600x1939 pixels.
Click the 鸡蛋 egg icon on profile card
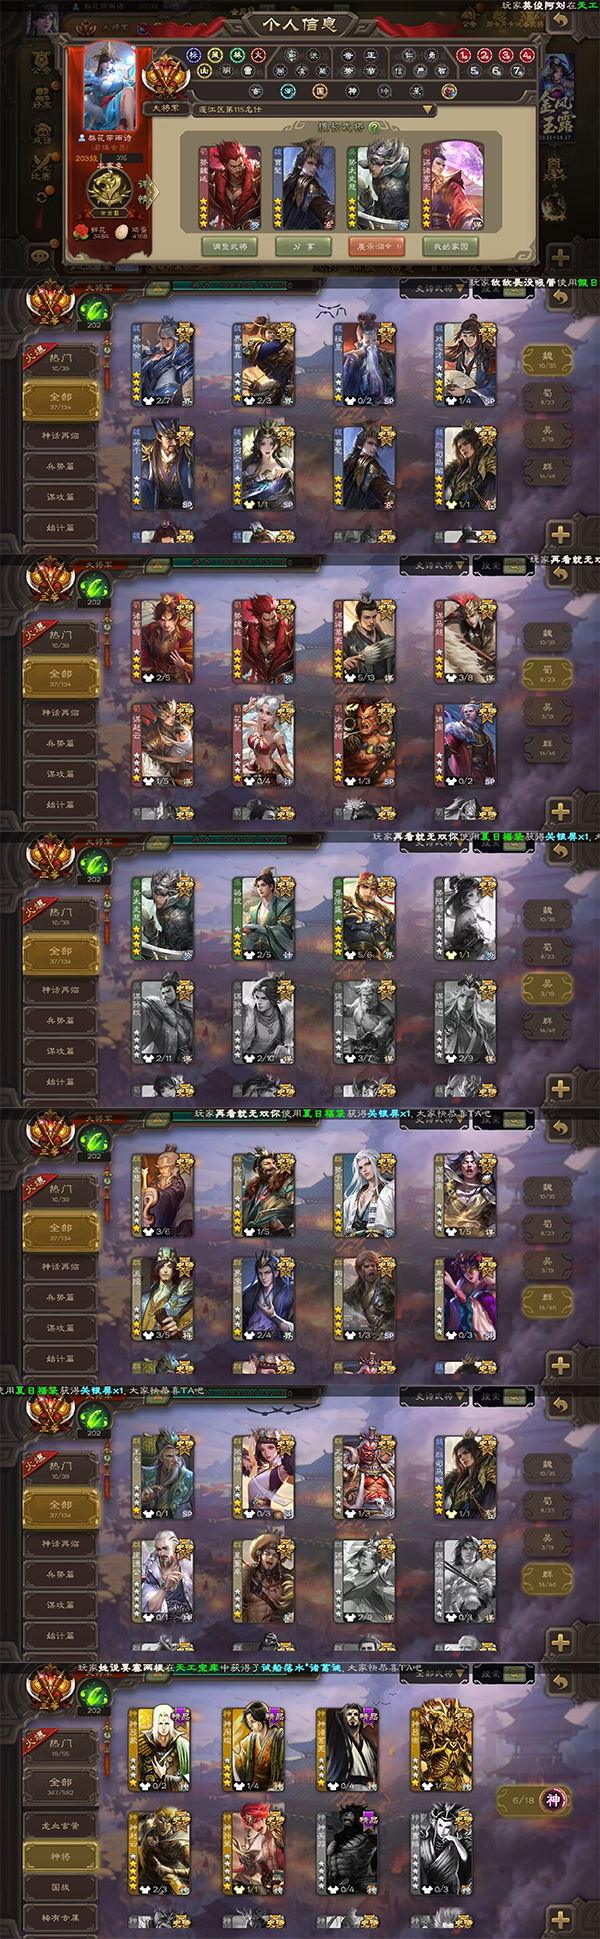pos(121,231)
